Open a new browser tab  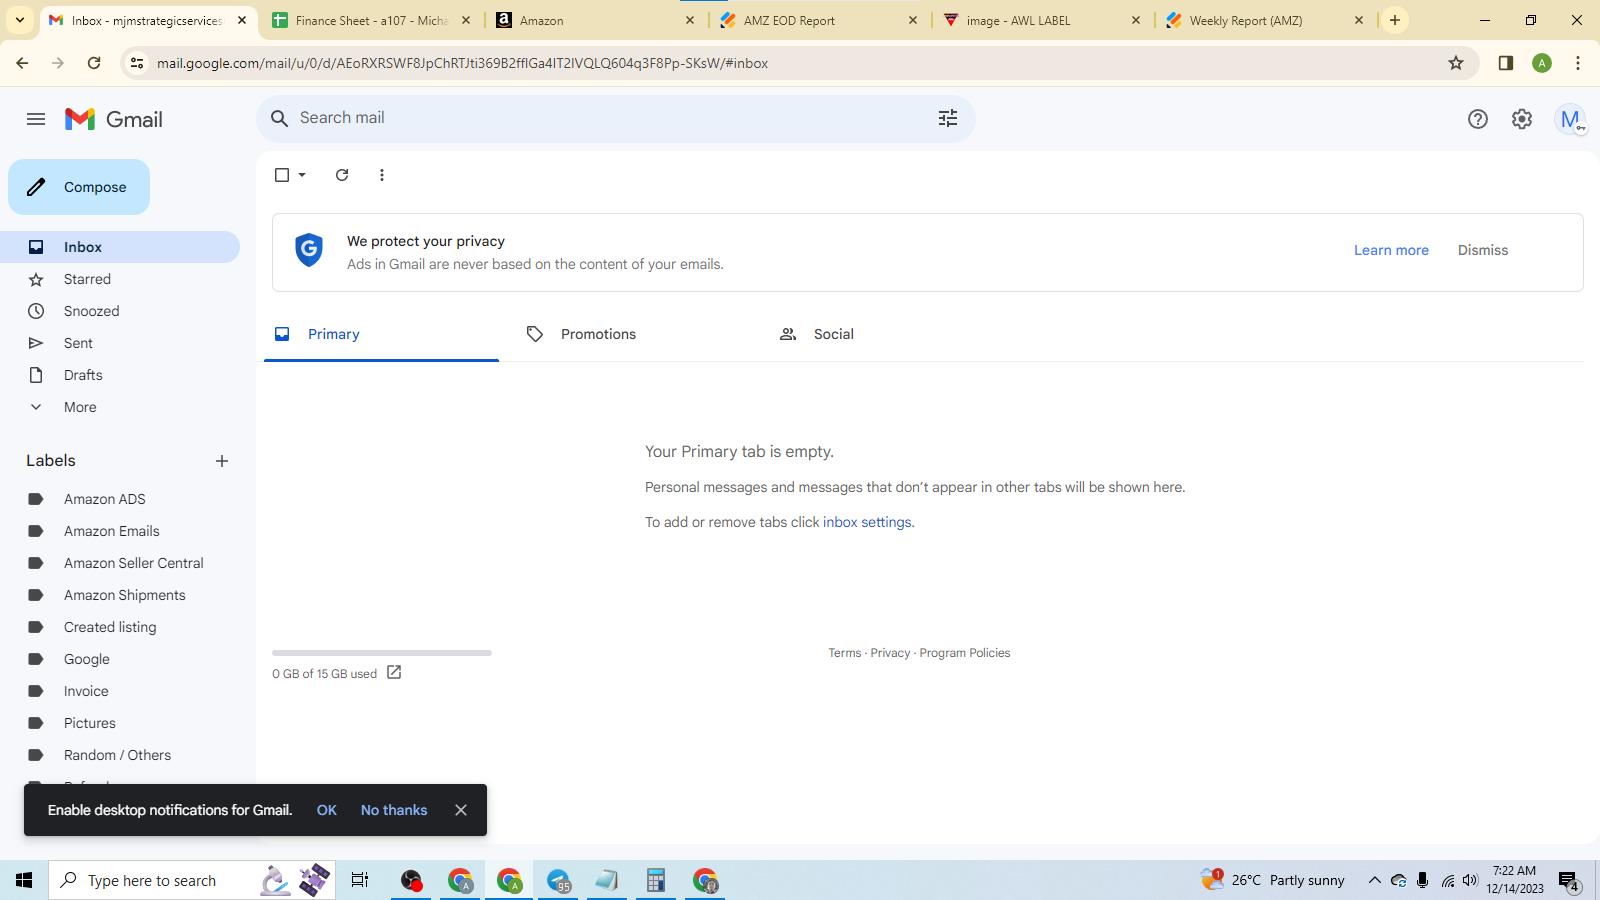1395,20
